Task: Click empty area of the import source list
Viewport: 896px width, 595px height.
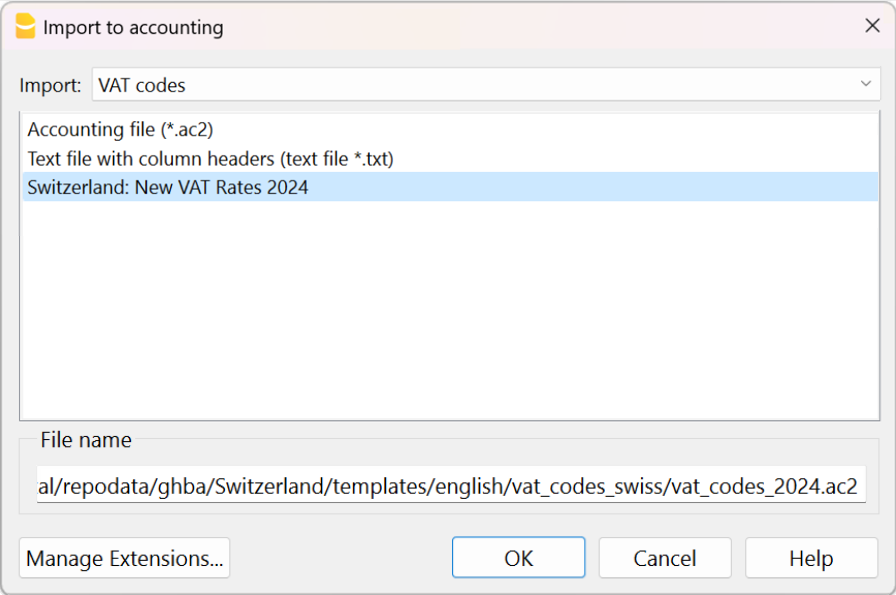Action: tap(448, 300)
